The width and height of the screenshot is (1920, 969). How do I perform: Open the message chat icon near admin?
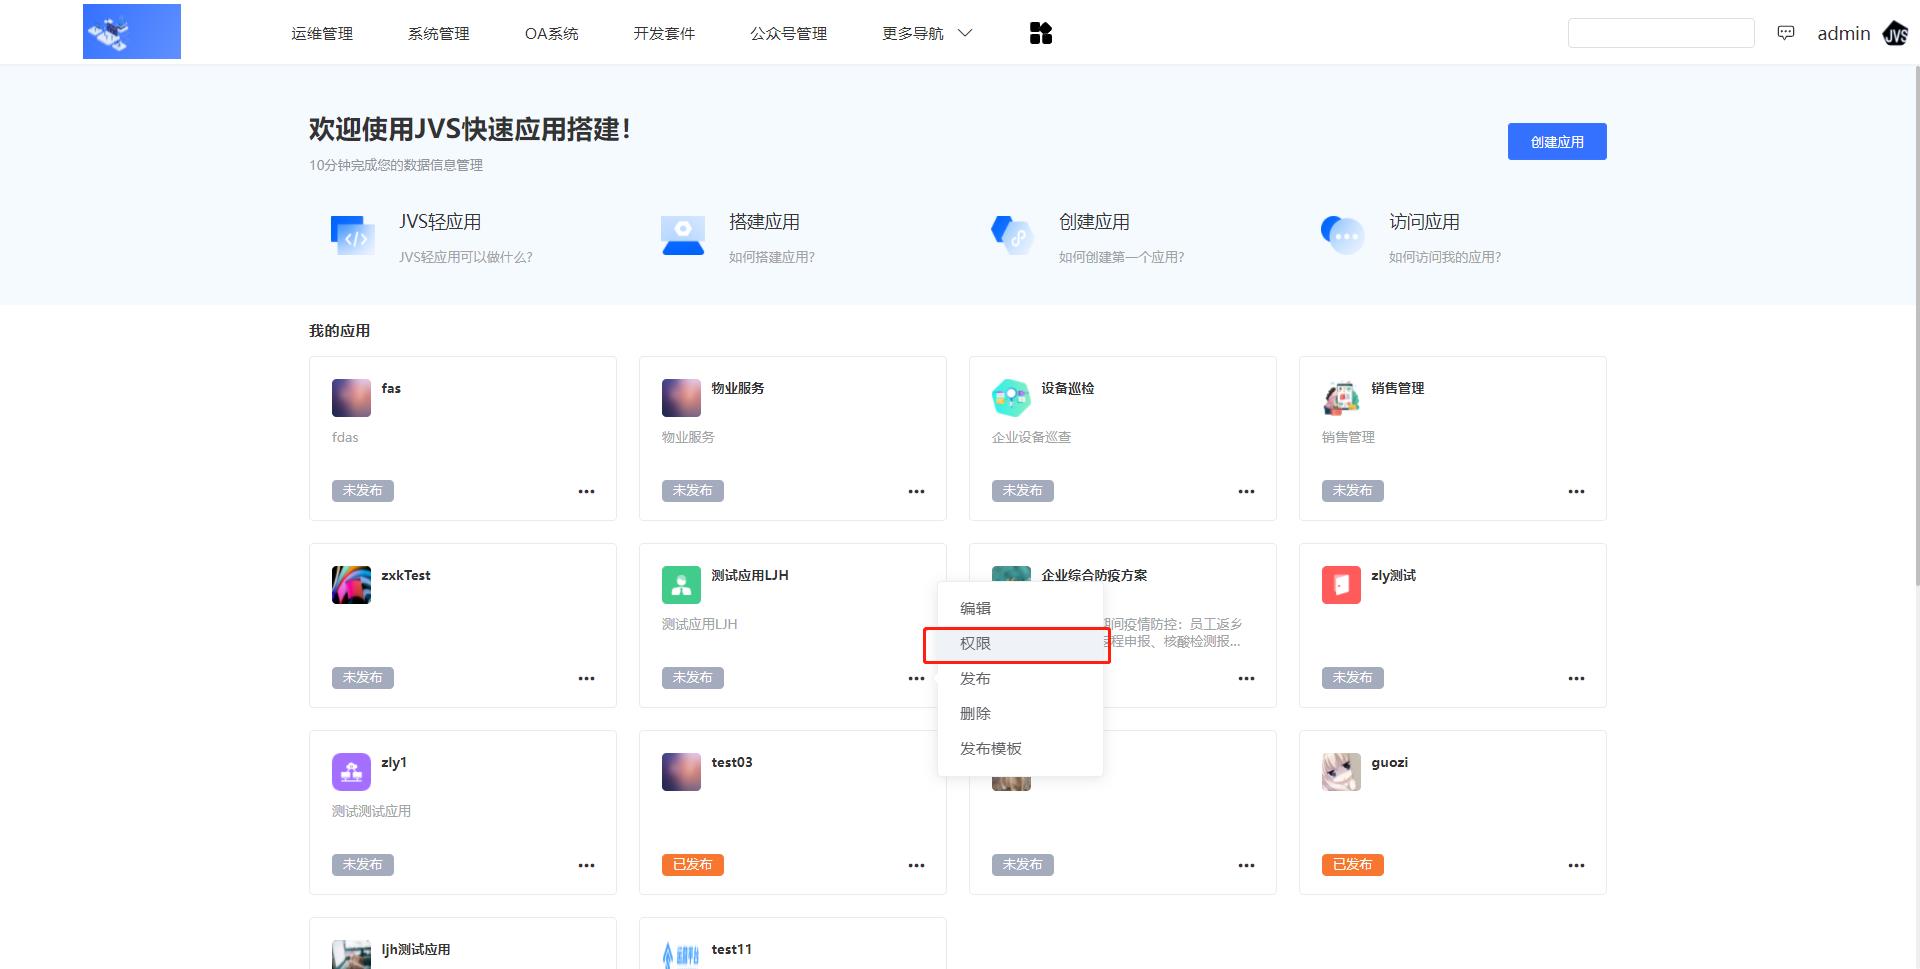click(1786, 33)
